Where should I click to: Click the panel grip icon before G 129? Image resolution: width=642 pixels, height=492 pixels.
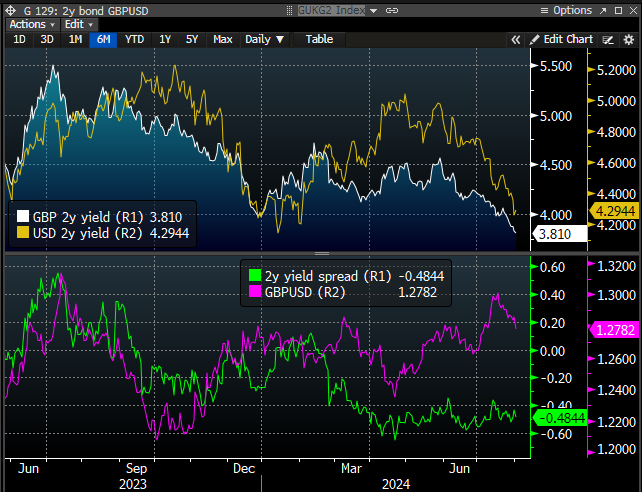tap(7, 9)
